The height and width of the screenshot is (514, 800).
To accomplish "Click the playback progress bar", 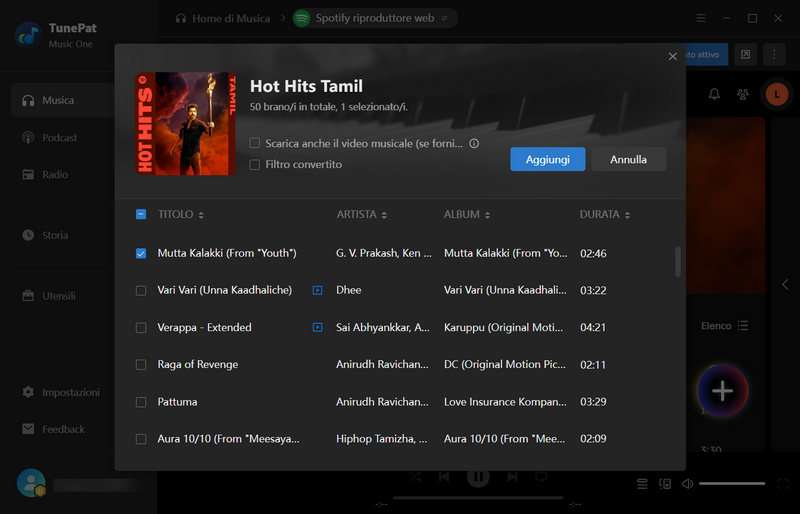I will pyautogui.click(x=478, y=498).
